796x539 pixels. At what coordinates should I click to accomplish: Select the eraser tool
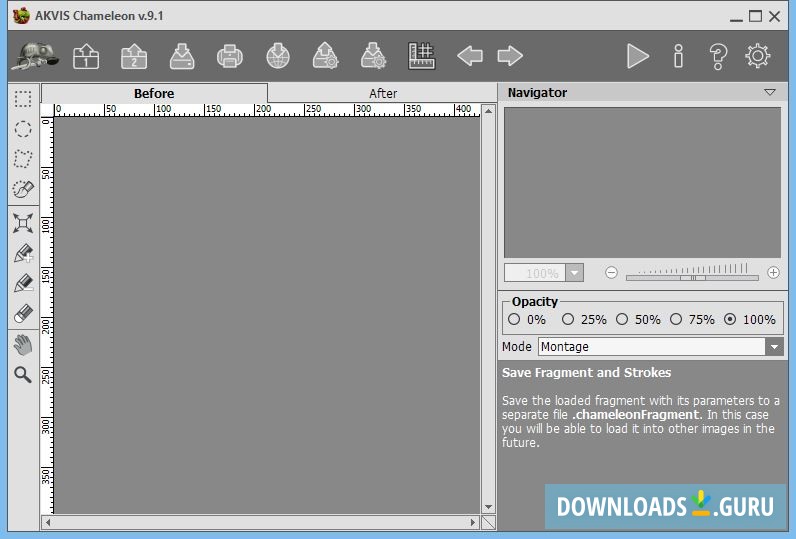pyautogui.click(x=23, y=313)
